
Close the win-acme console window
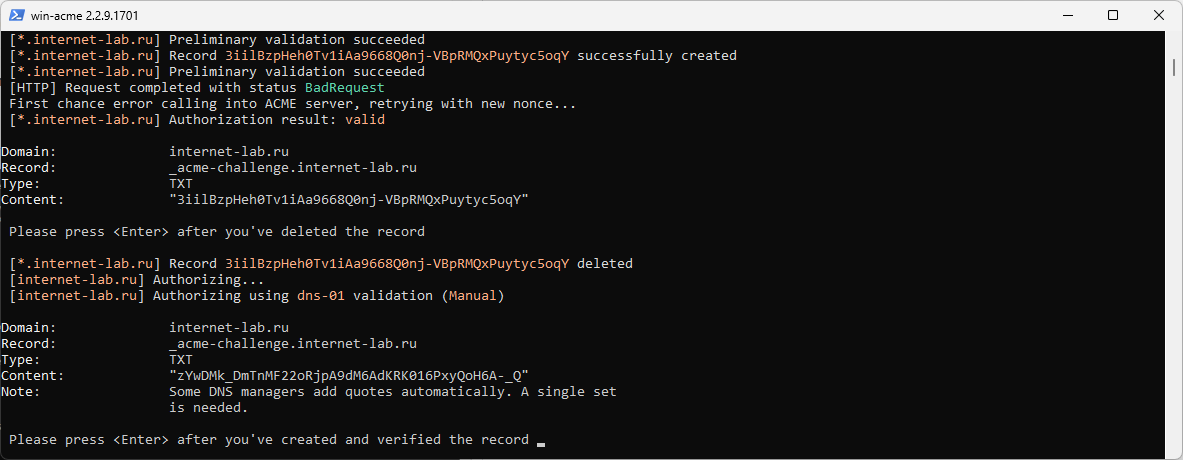(x=1158, y=15)
